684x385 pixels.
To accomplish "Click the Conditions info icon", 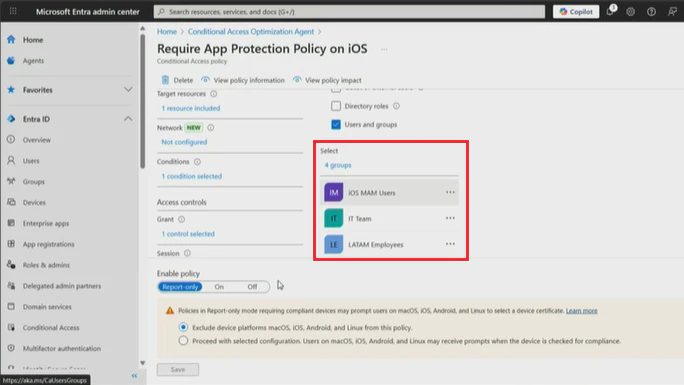I will (x=197, y=162).
